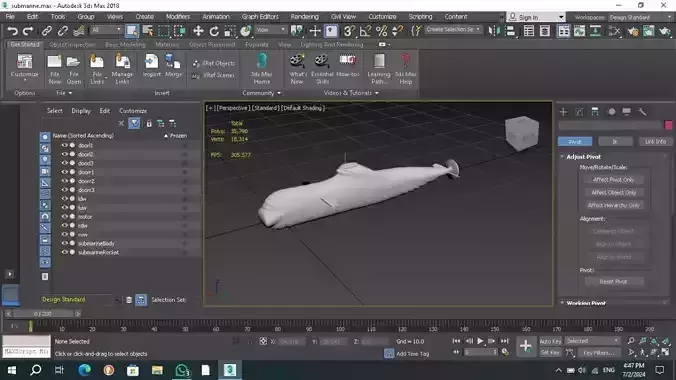Open the Rendering menu
The height and width of the screenshot is (380, 676).
tap(304, 16)
